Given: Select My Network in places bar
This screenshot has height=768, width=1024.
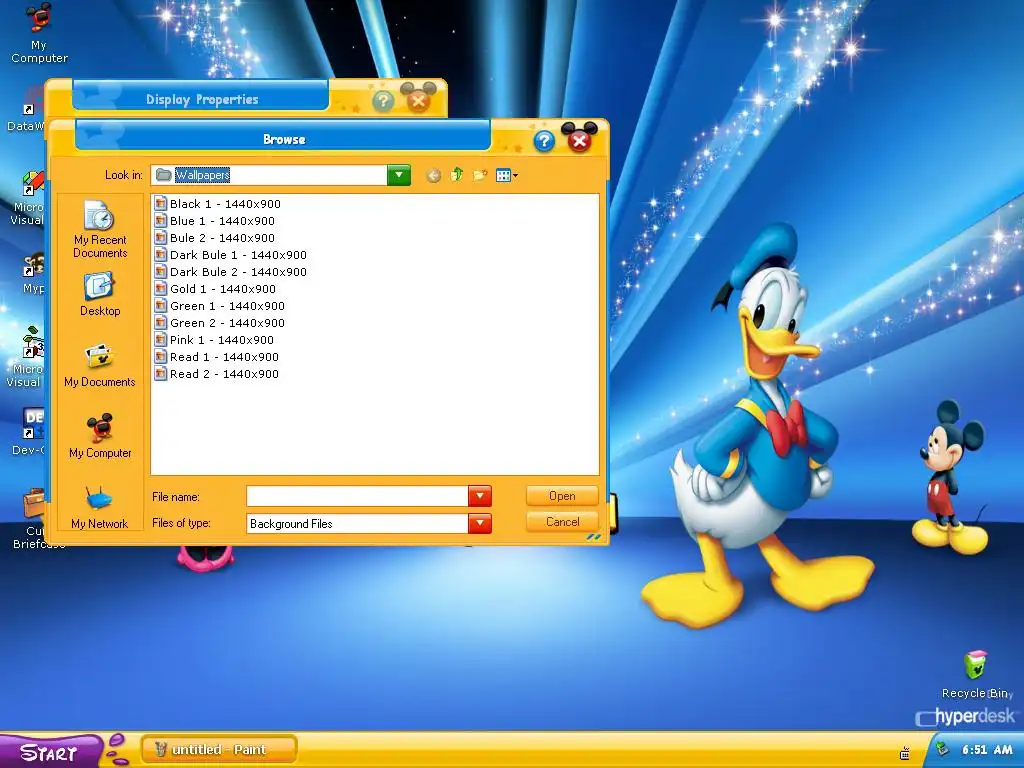Looking at the screenshot, I should (x=99, y=507).
